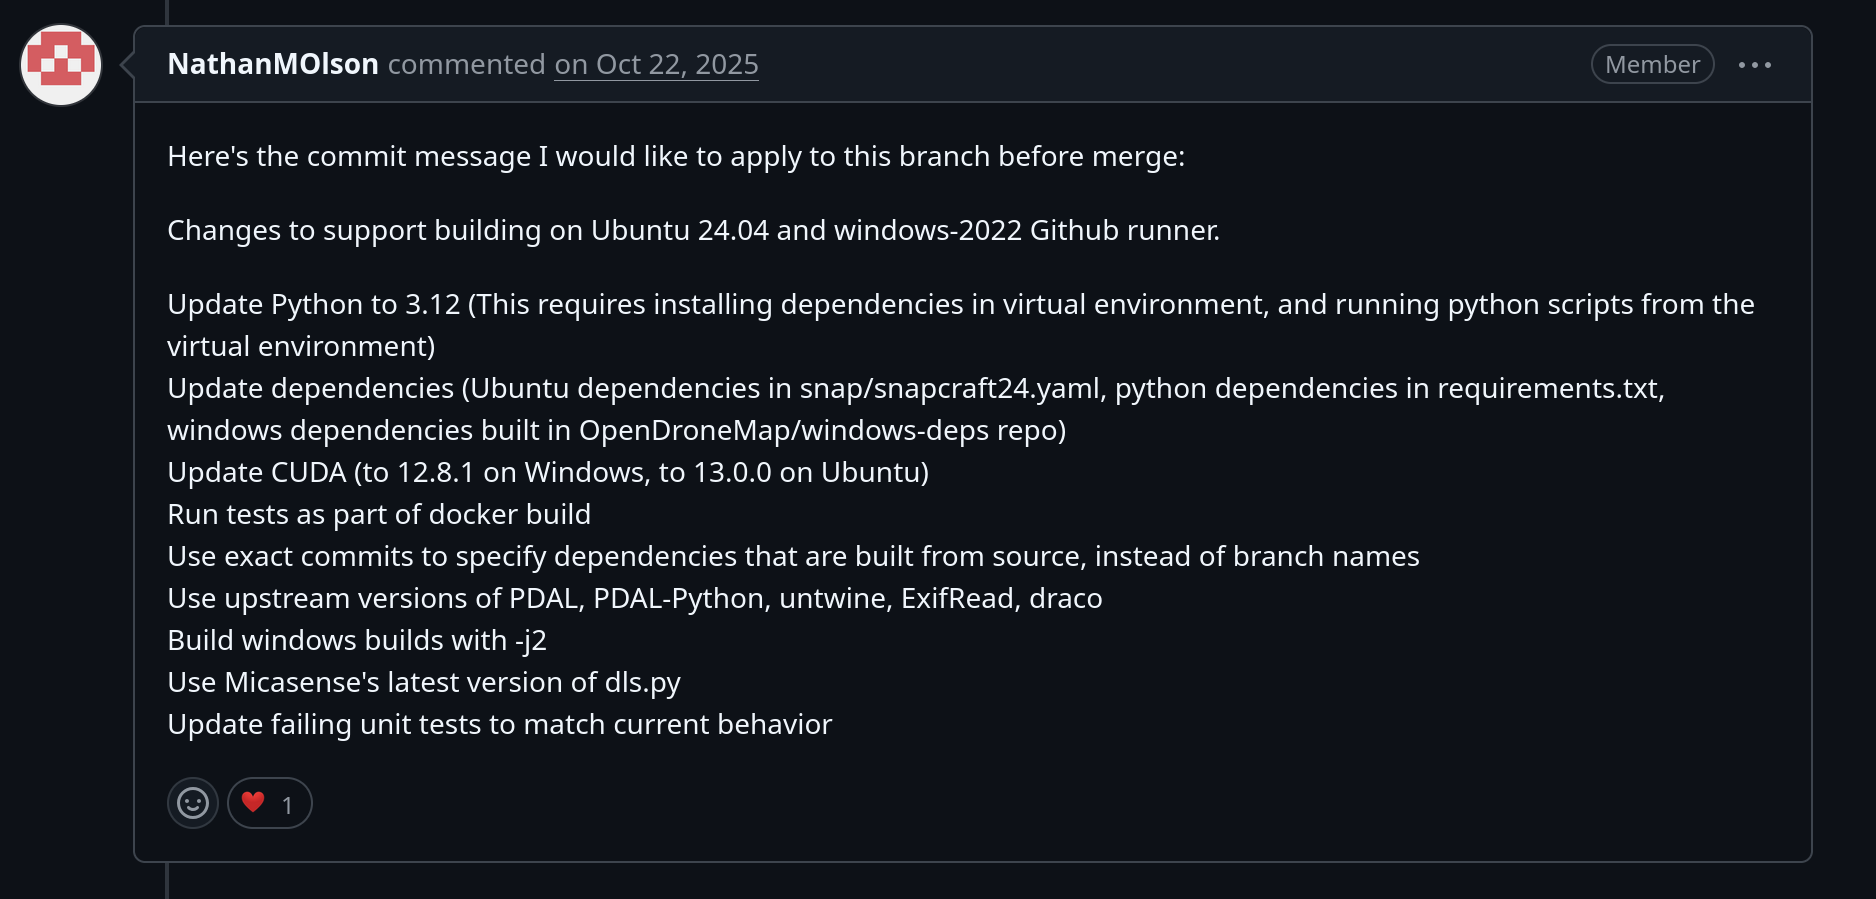Click NathanMOlson's pixelated avatar image

pyautogui.click(x=61, y=65)
